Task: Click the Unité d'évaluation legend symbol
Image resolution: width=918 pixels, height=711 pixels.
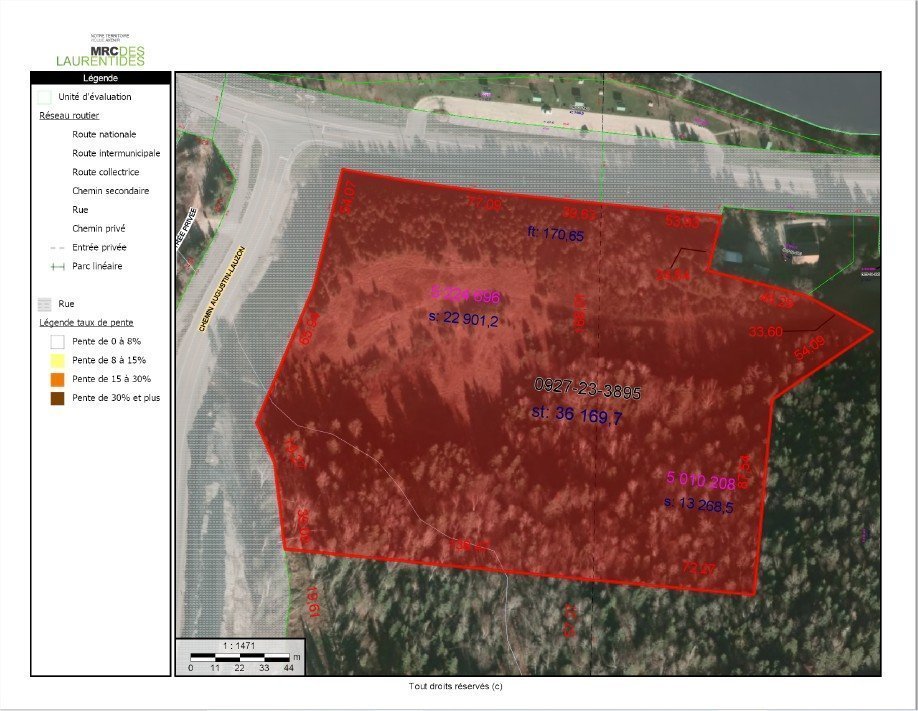Action: click(x=44, y=97)
